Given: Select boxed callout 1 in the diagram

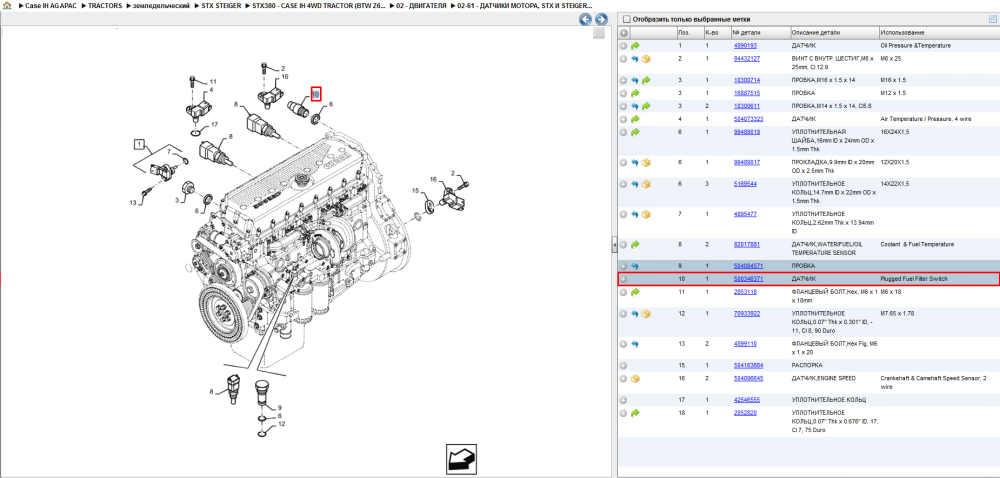Looking at the screenshot, I should pos(138,144).
